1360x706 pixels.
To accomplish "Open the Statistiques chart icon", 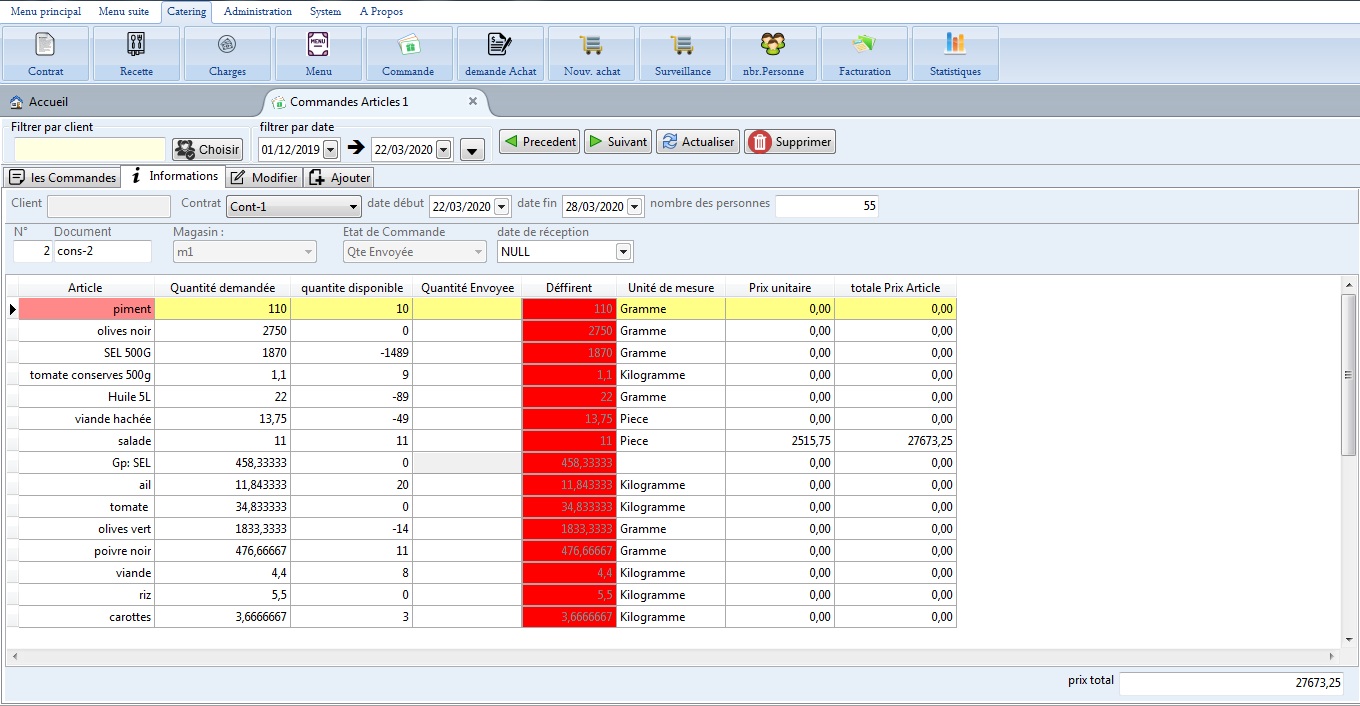I will click(954, 45).
